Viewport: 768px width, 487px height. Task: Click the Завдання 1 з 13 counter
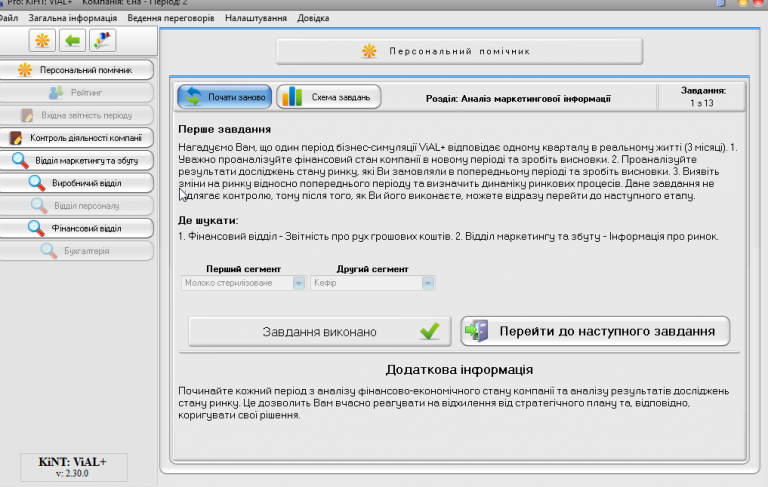tap(702, 97)
